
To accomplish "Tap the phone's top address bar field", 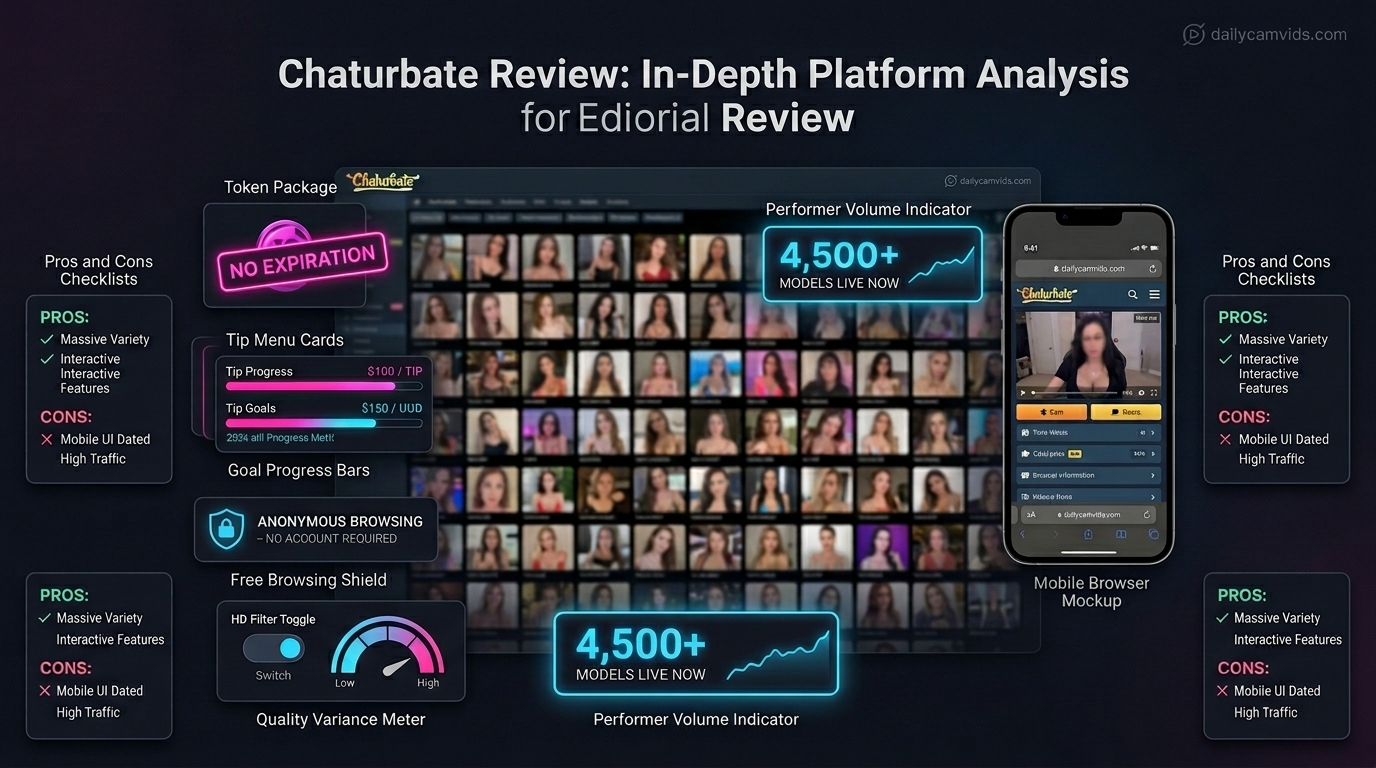I will tap(1089, 269).
